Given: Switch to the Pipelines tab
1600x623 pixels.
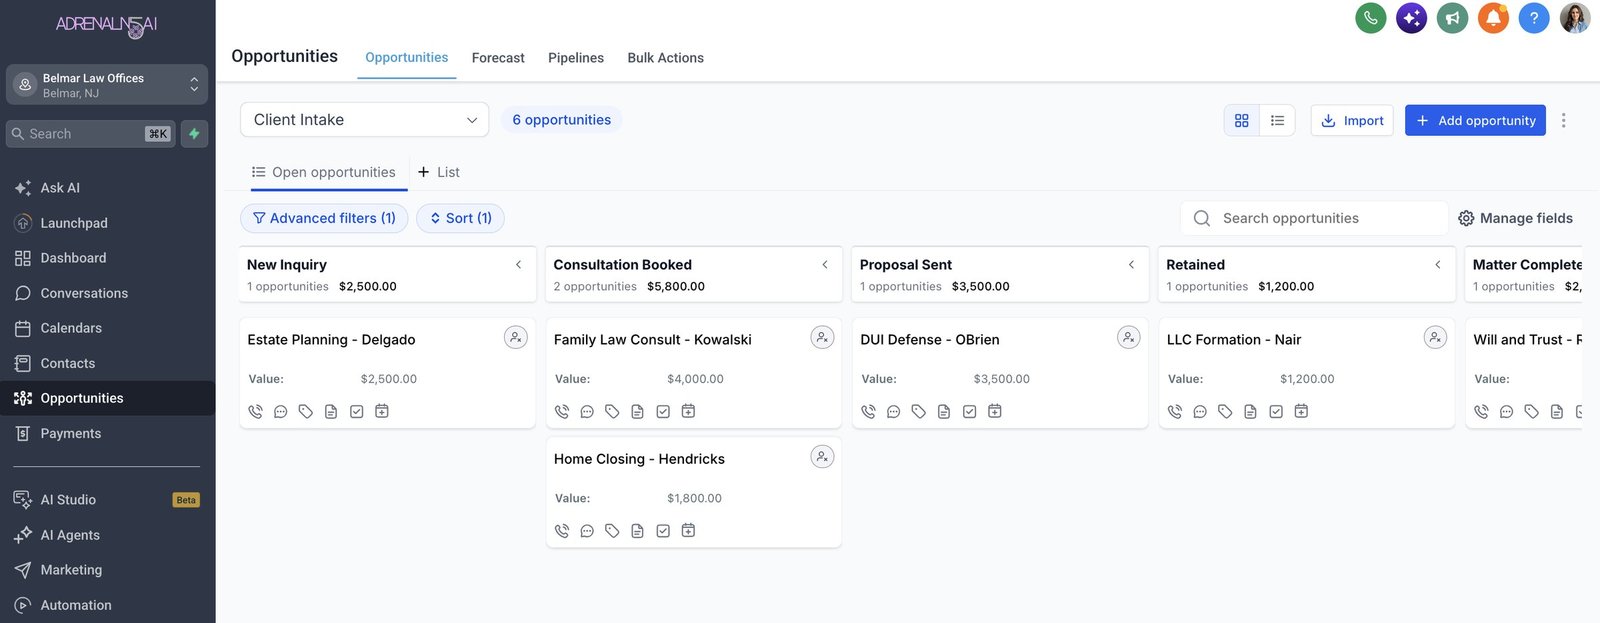Looking at the screenshot, I should [x=576, y=58].
